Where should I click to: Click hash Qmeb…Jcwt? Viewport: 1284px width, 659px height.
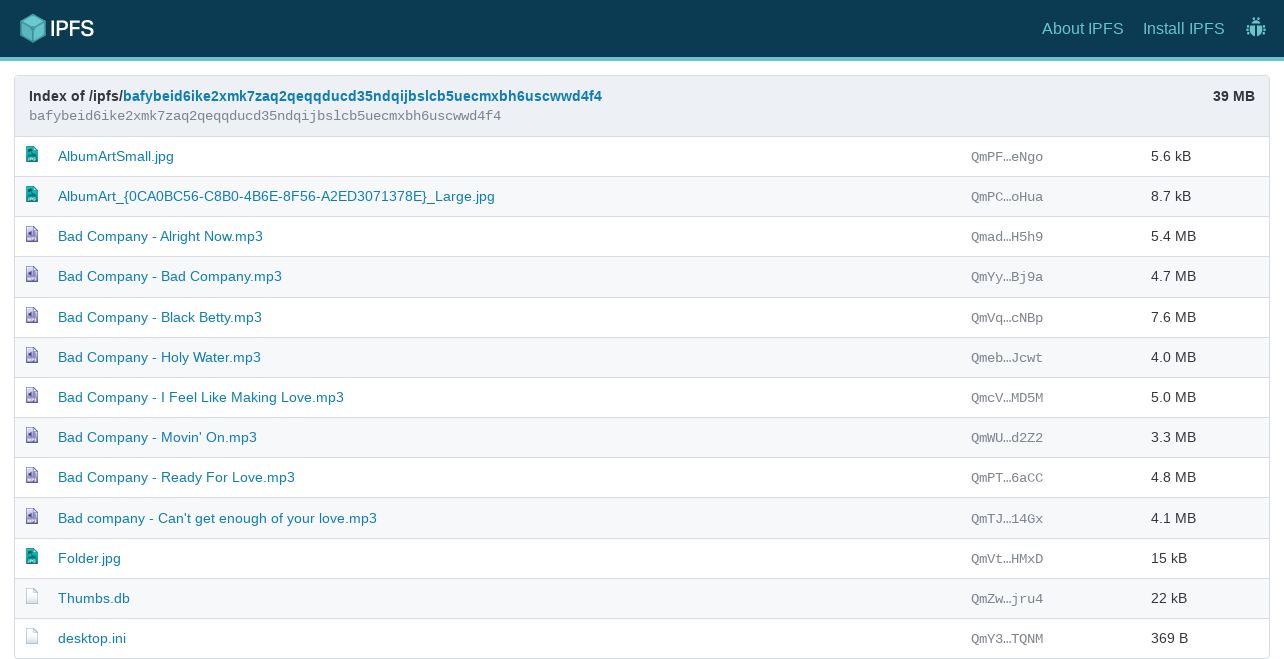point(1007,358)
